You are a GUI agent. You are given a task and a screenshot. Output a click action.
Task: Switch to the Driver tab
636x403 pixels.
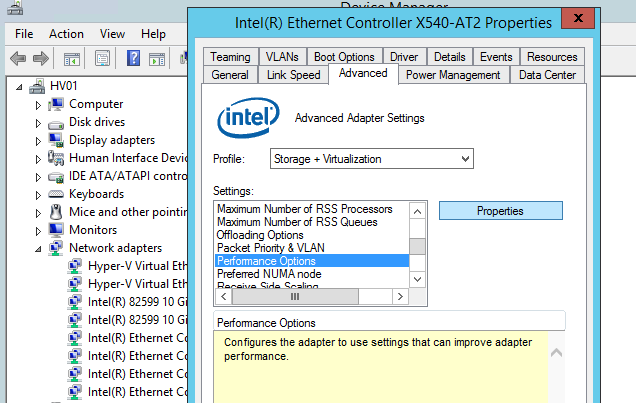tap(404, 57)
